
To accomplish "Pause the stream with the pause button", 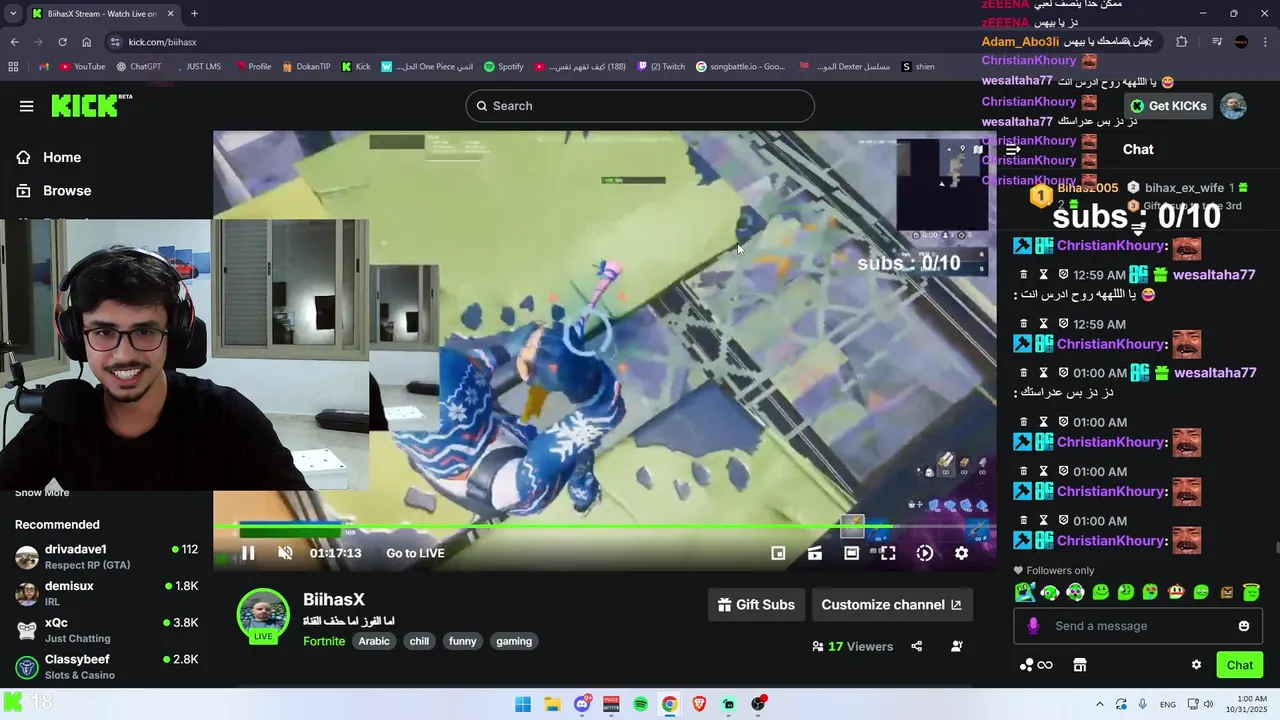I will tap(248, 553).
